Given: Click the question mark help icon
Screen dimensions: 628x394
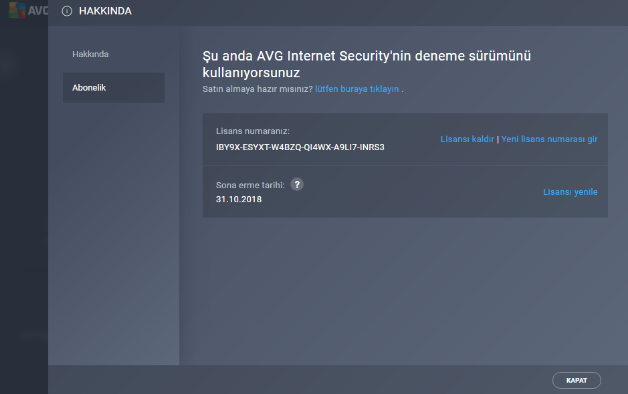Looking at the screenshot, I should [x=297, y=185].
